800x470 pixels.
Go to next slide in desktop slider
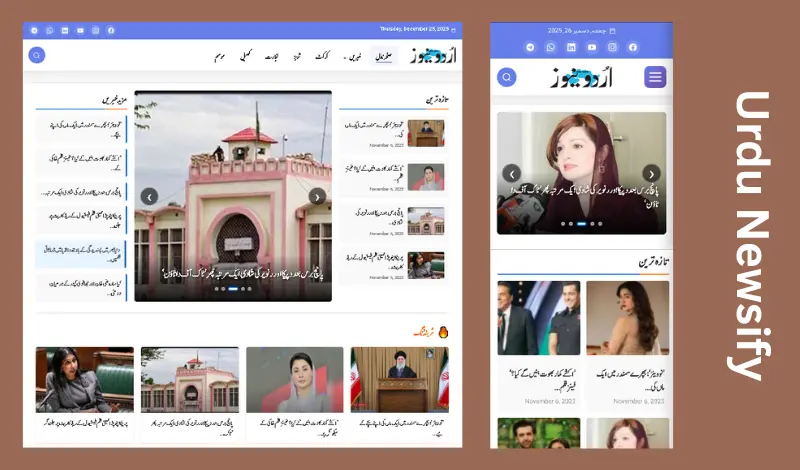[317, 196]
